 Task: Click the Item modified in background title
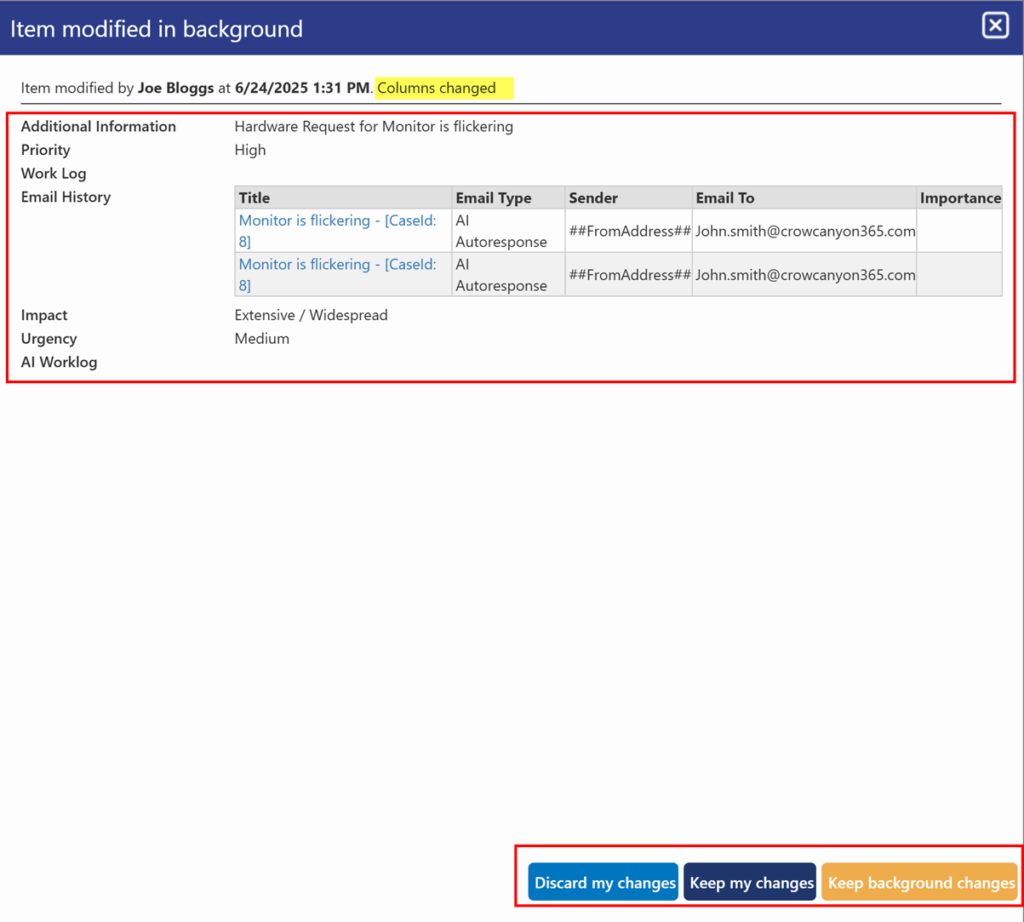coord(156,29)
